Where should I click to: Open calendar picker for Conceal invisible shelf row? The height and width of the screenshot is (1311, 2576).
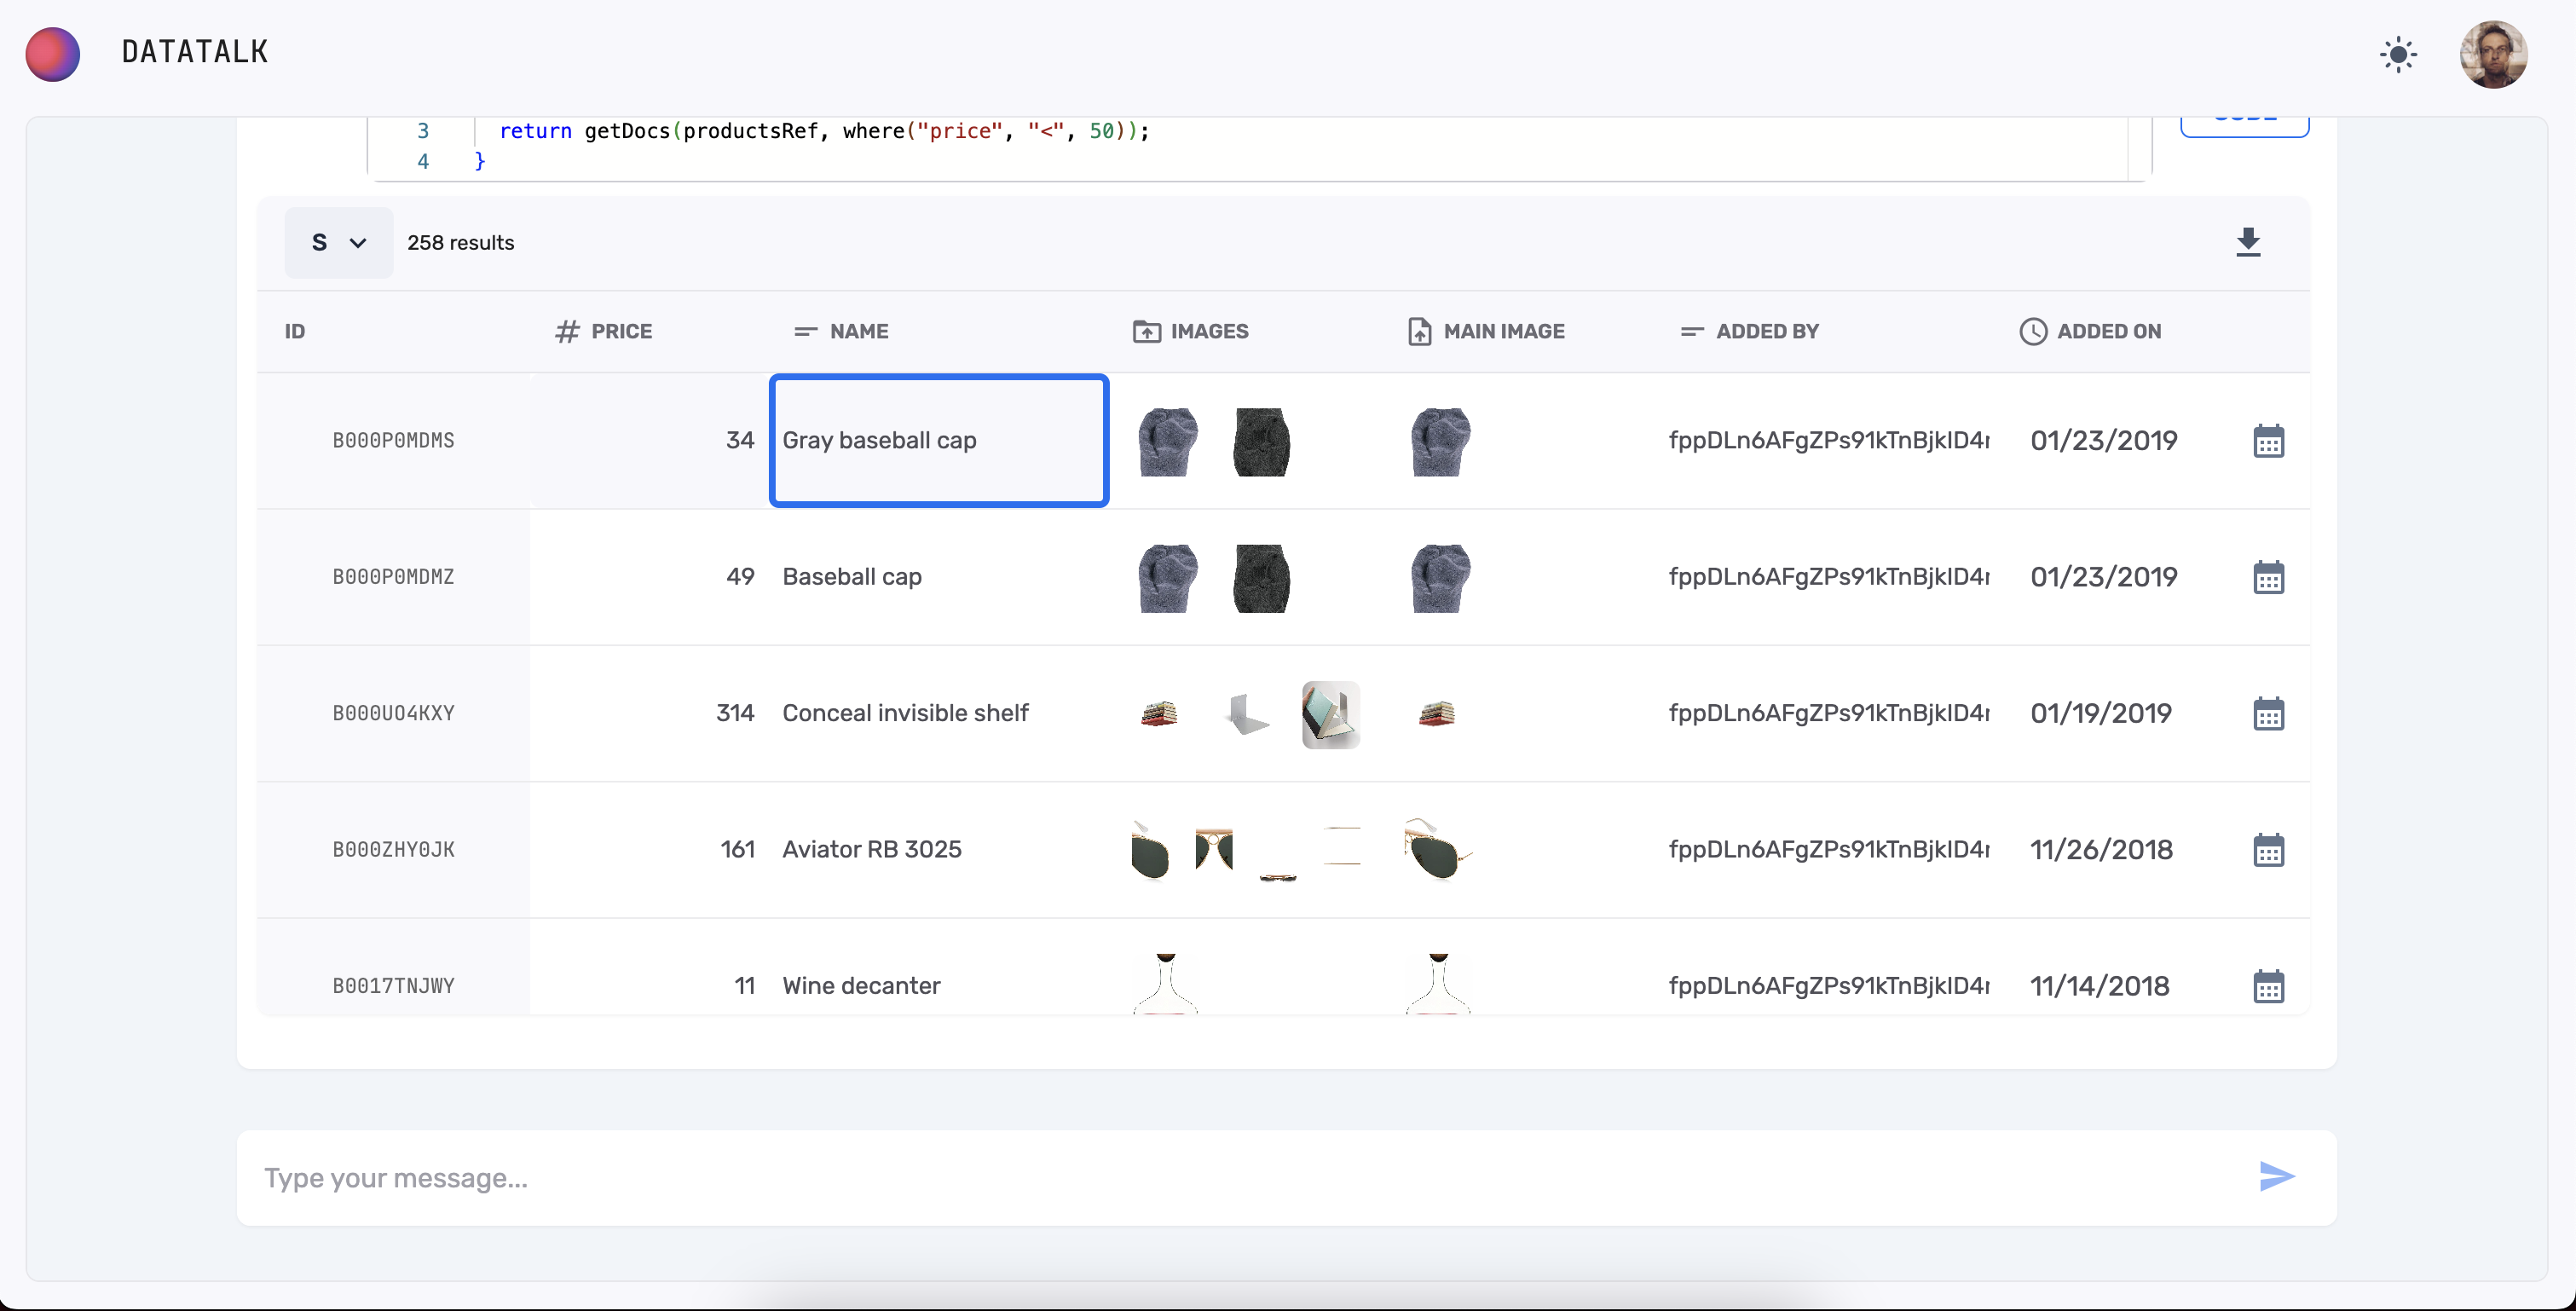2268,714
